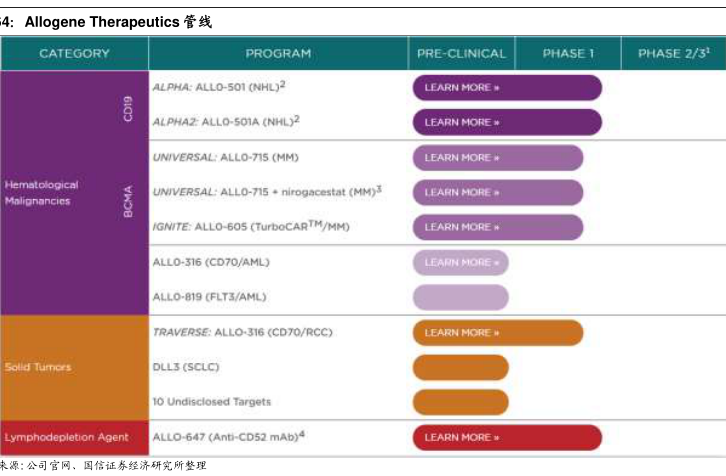The image size is (726, 476).
Task: Select the CATEGORY column header
Action: [x=74, y=53]
